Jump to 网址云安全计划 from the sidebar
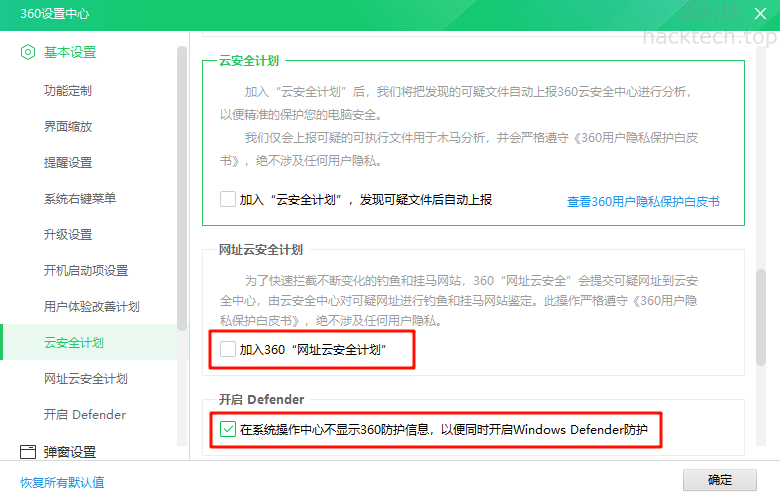 [x=86, y=379]
